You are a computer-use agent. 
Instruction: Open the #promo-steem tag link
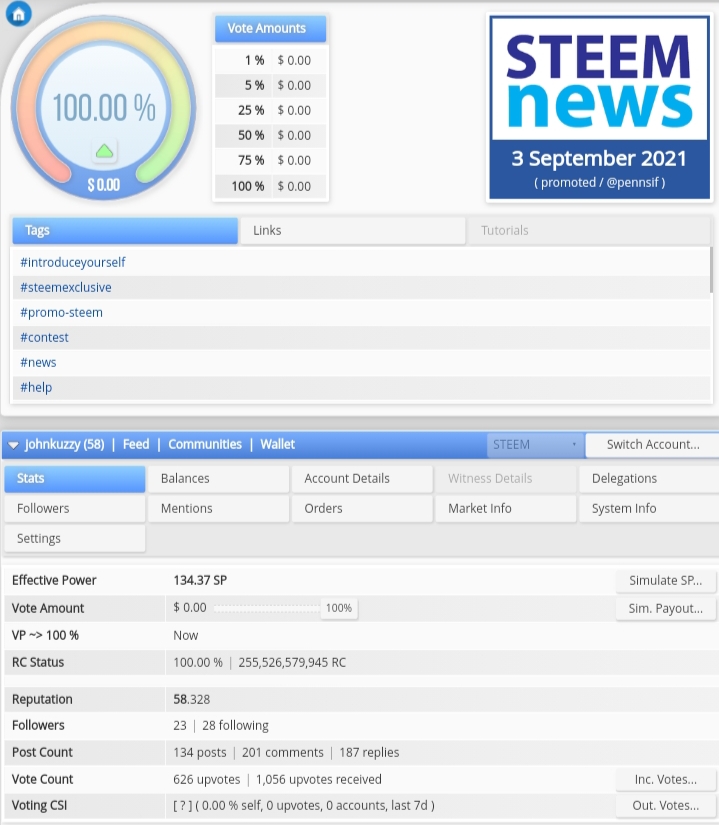(62, 313)
